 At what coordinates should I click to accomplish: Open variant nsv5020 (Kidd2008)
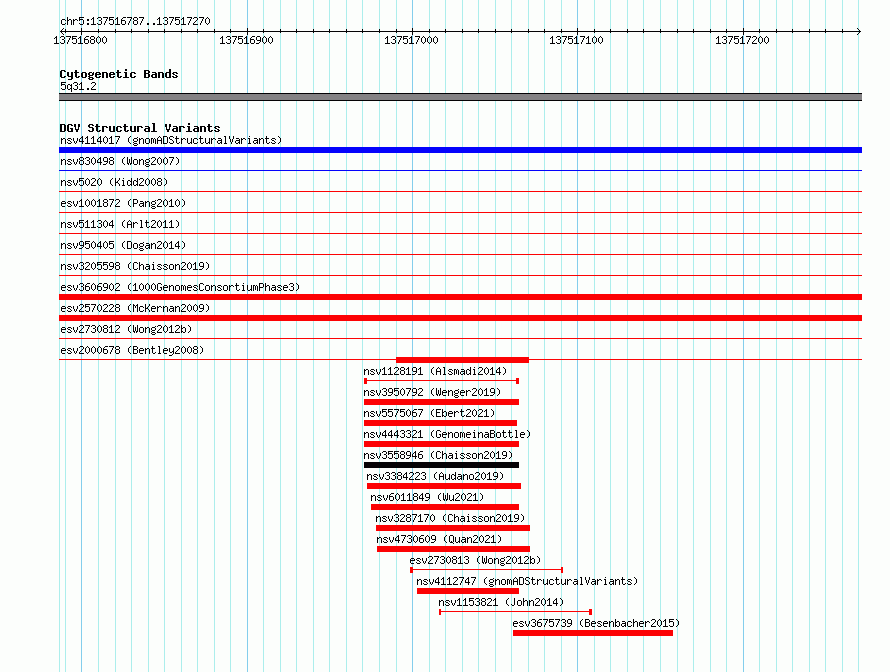pos(114,182)
